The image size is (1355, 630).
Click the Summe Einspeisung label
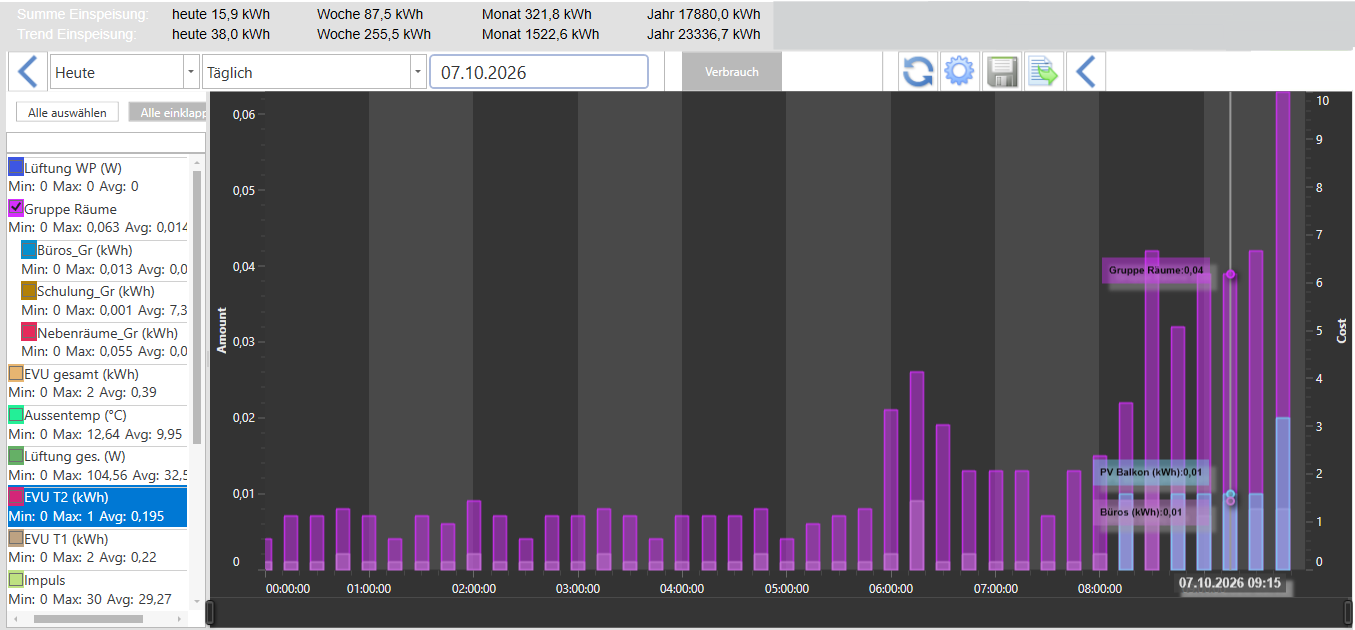pyautogui.click(x=83, y=15)
